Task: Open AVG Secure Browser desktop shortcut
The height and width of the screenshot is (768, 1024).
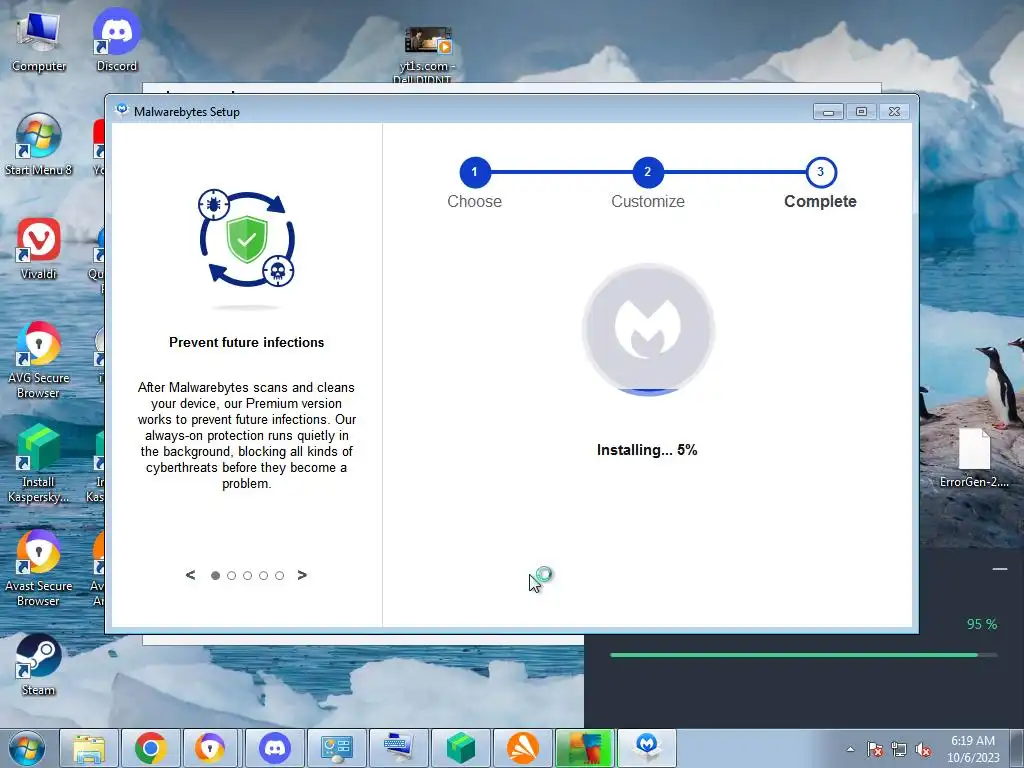Action: coord(39,360)
